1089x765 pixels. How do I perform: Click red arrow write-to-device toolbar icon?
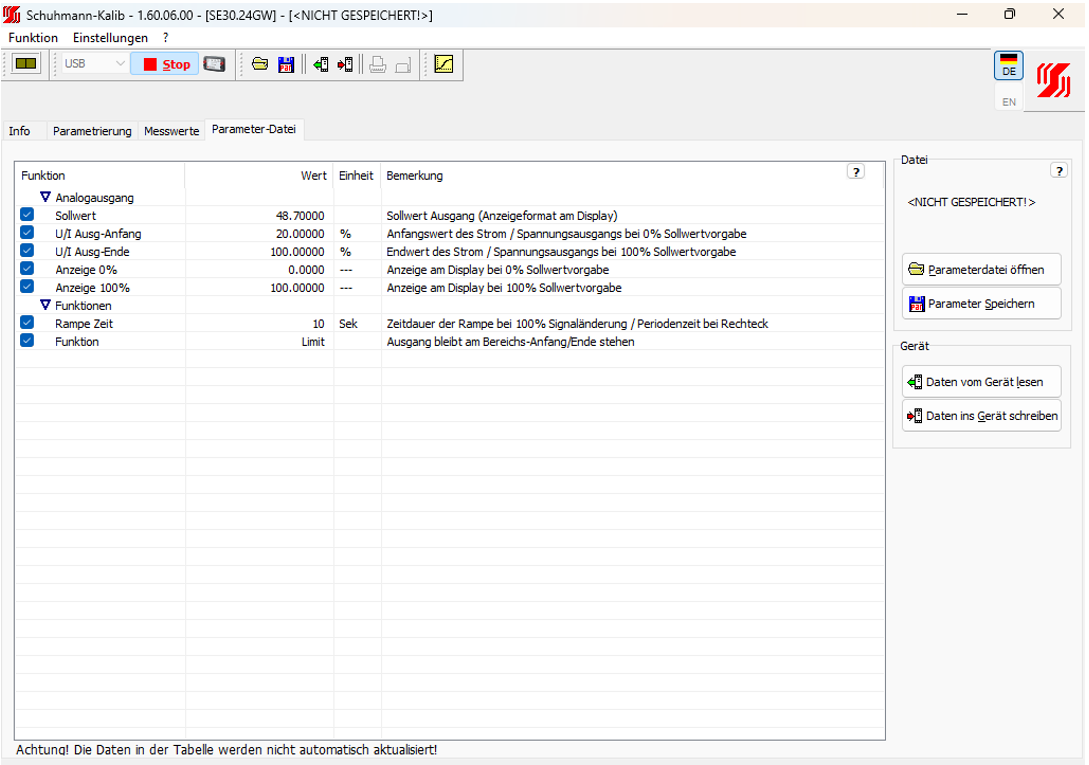coord(345,65)
